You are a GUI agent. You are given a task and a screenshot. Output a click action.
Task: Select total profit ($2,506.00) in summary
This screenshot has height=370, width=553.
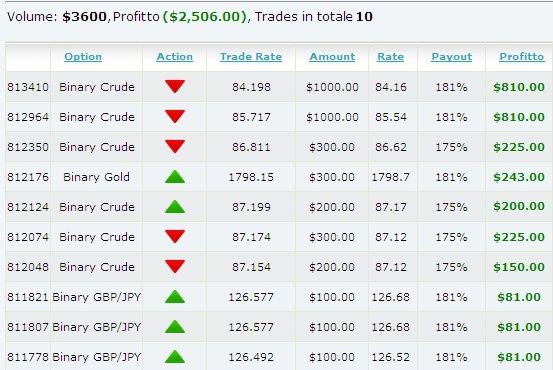point(205,17)
